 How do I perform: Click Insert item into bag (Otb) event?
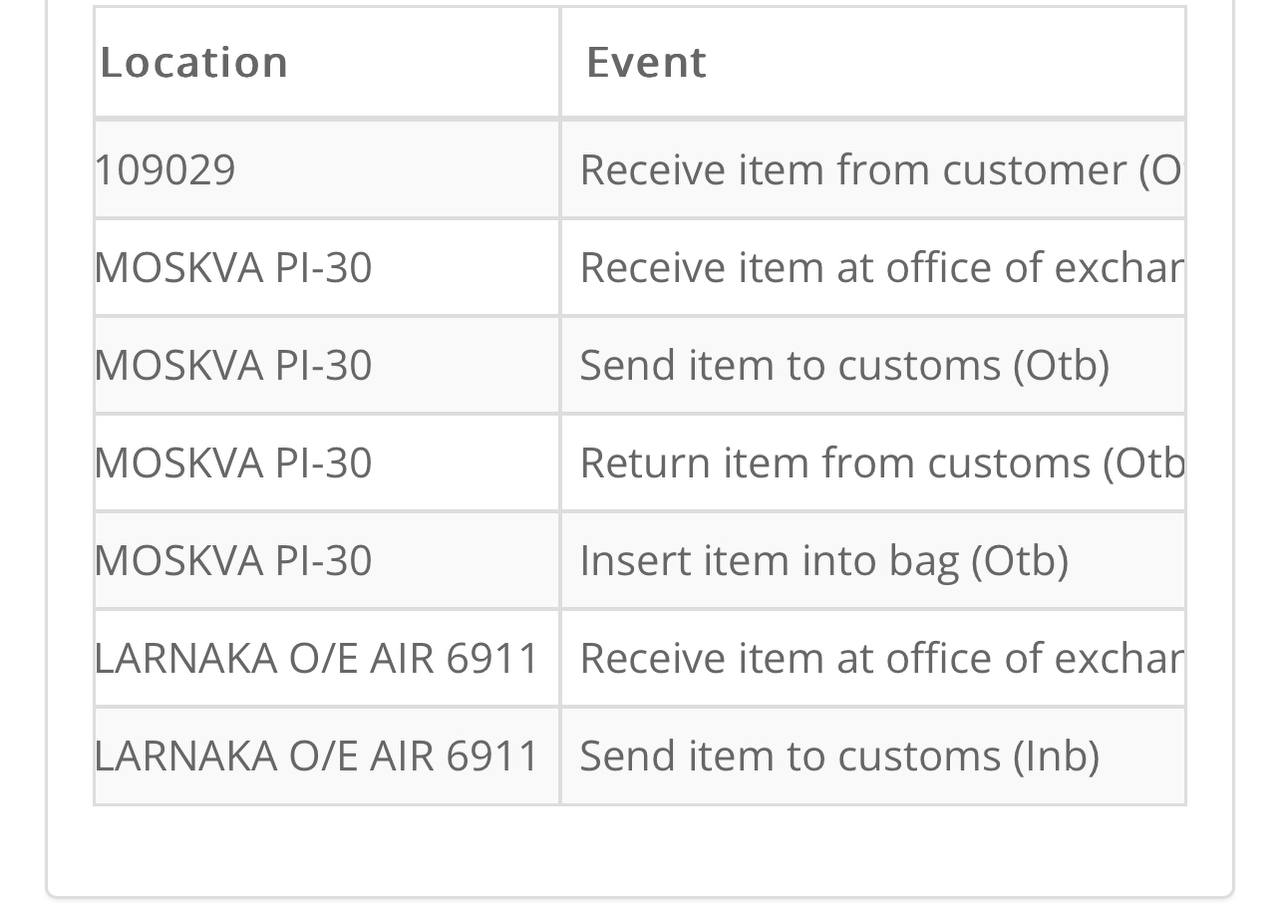point(824,560)
